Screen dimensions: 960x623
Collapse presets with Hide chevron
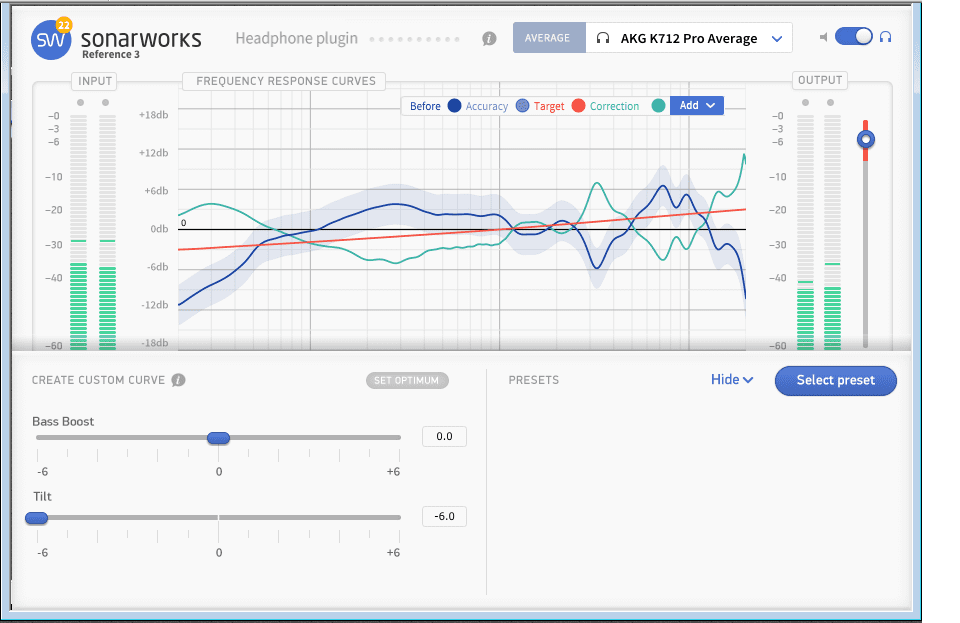[x=732, y=380]
